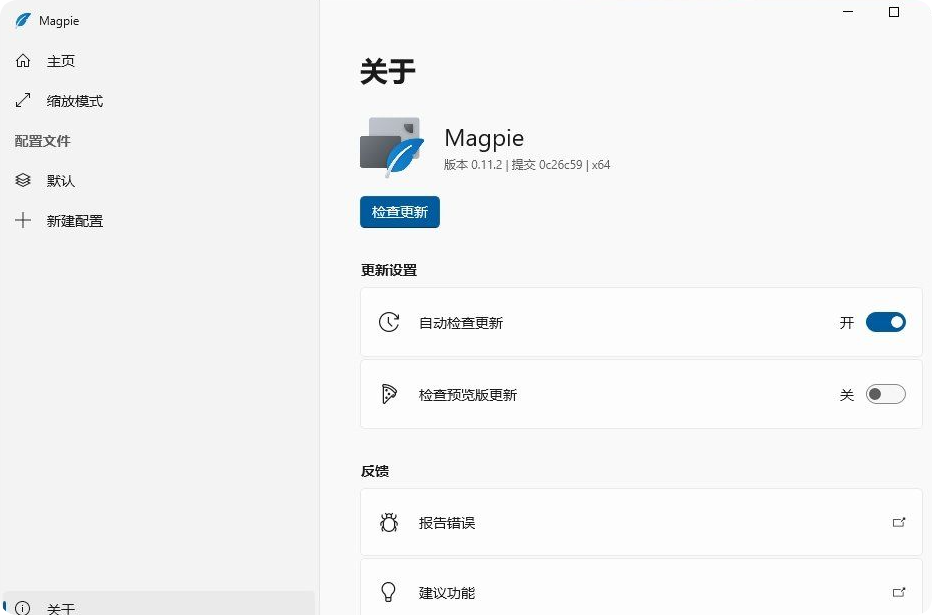Open the 主页 home icon
This screenshot has height=615, width=932.
tap(23, 61)
